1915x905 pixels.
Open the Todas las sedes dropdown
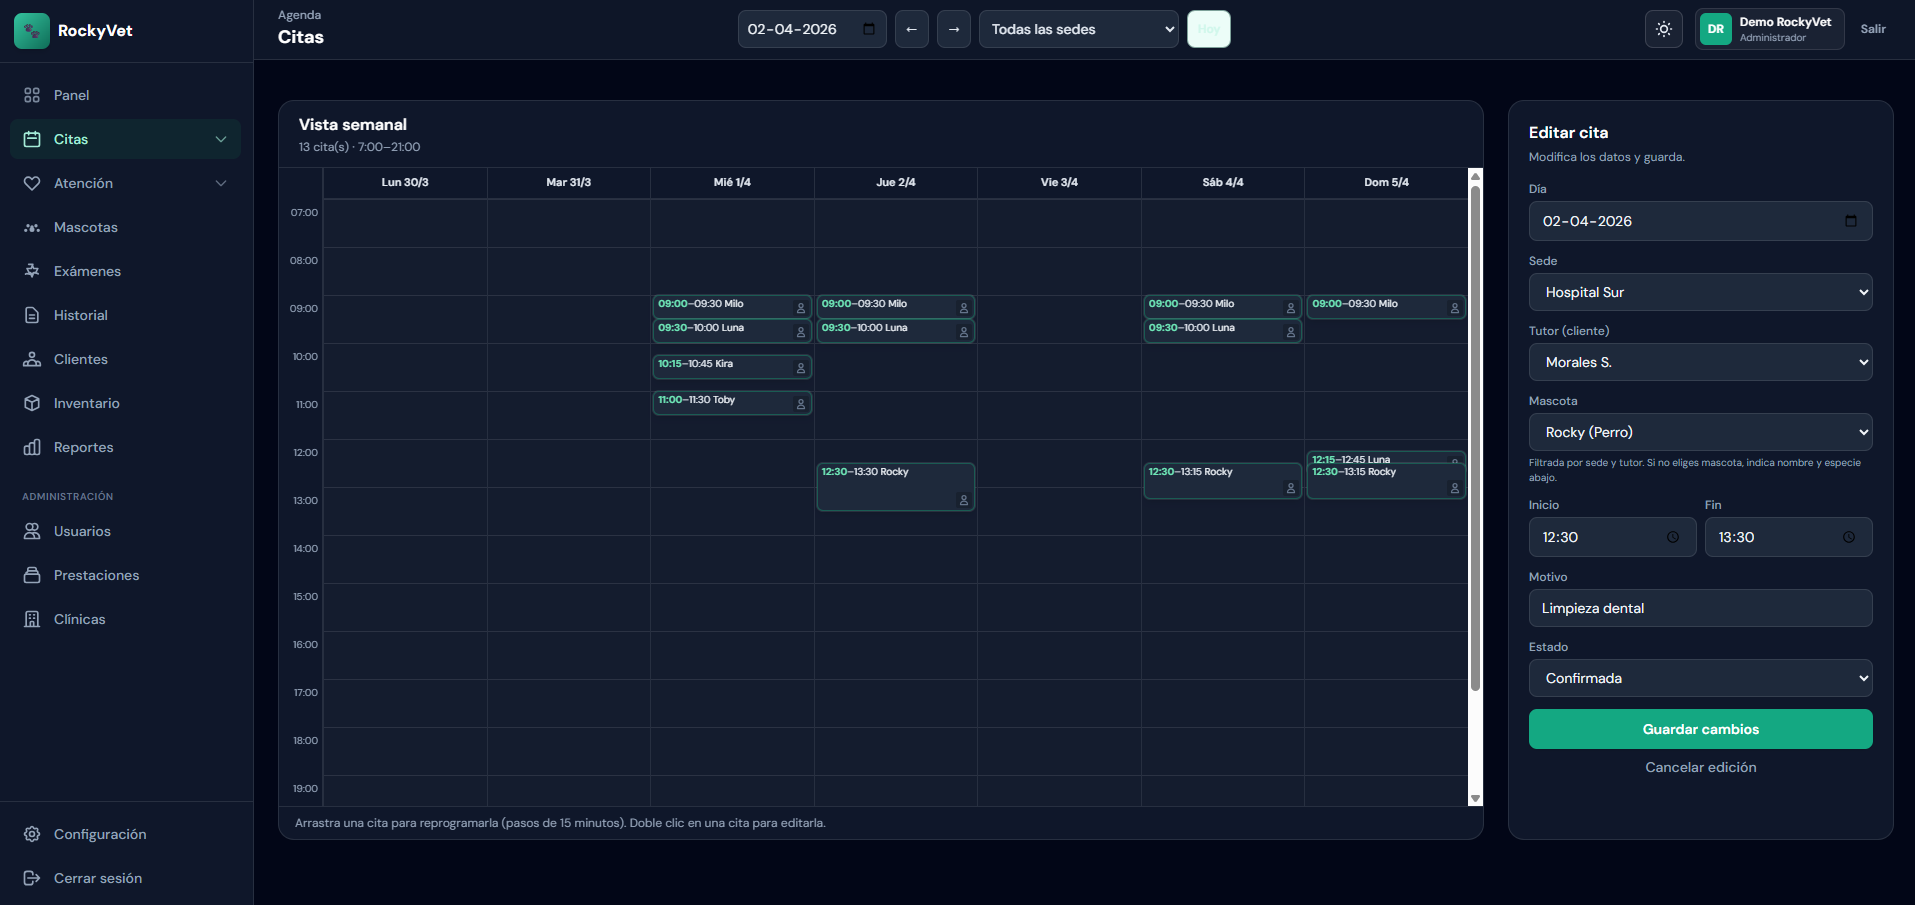click(x=1078, y=29)
